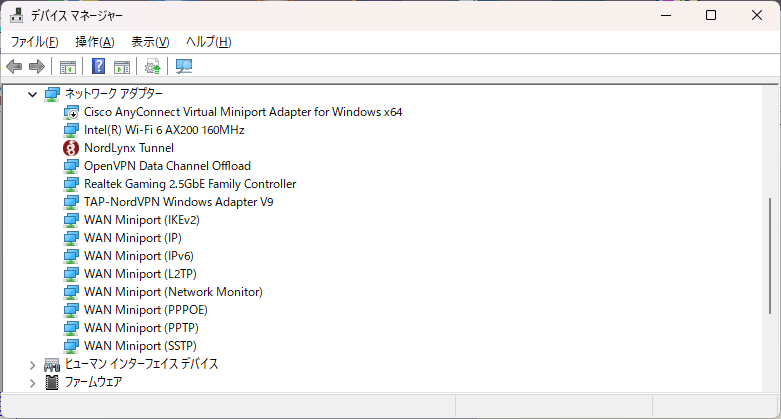Select Cisco AnyConnect Virtual Miniport Adapter
The width and height of the screenshot is (781, 419).
tap(242, 112)
